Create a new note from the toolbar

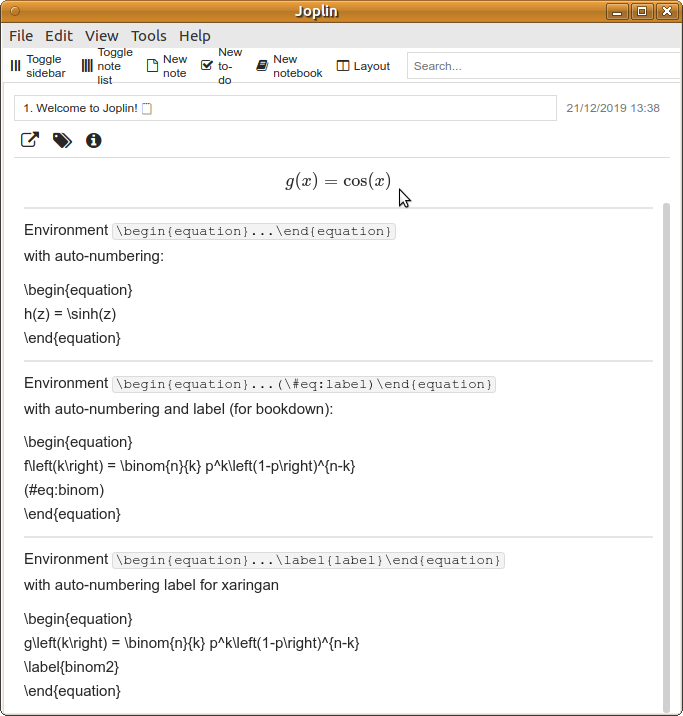pos(167,66)
